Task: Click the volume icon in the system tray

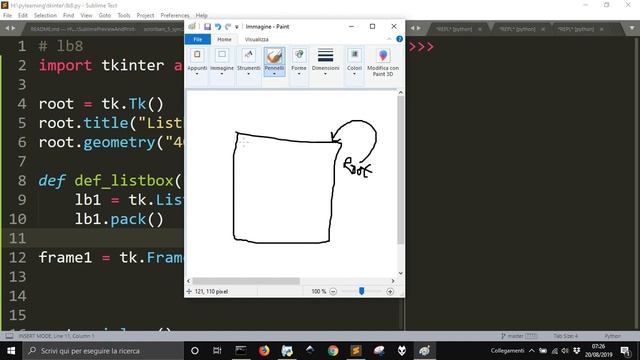Action: click(565, 351)
